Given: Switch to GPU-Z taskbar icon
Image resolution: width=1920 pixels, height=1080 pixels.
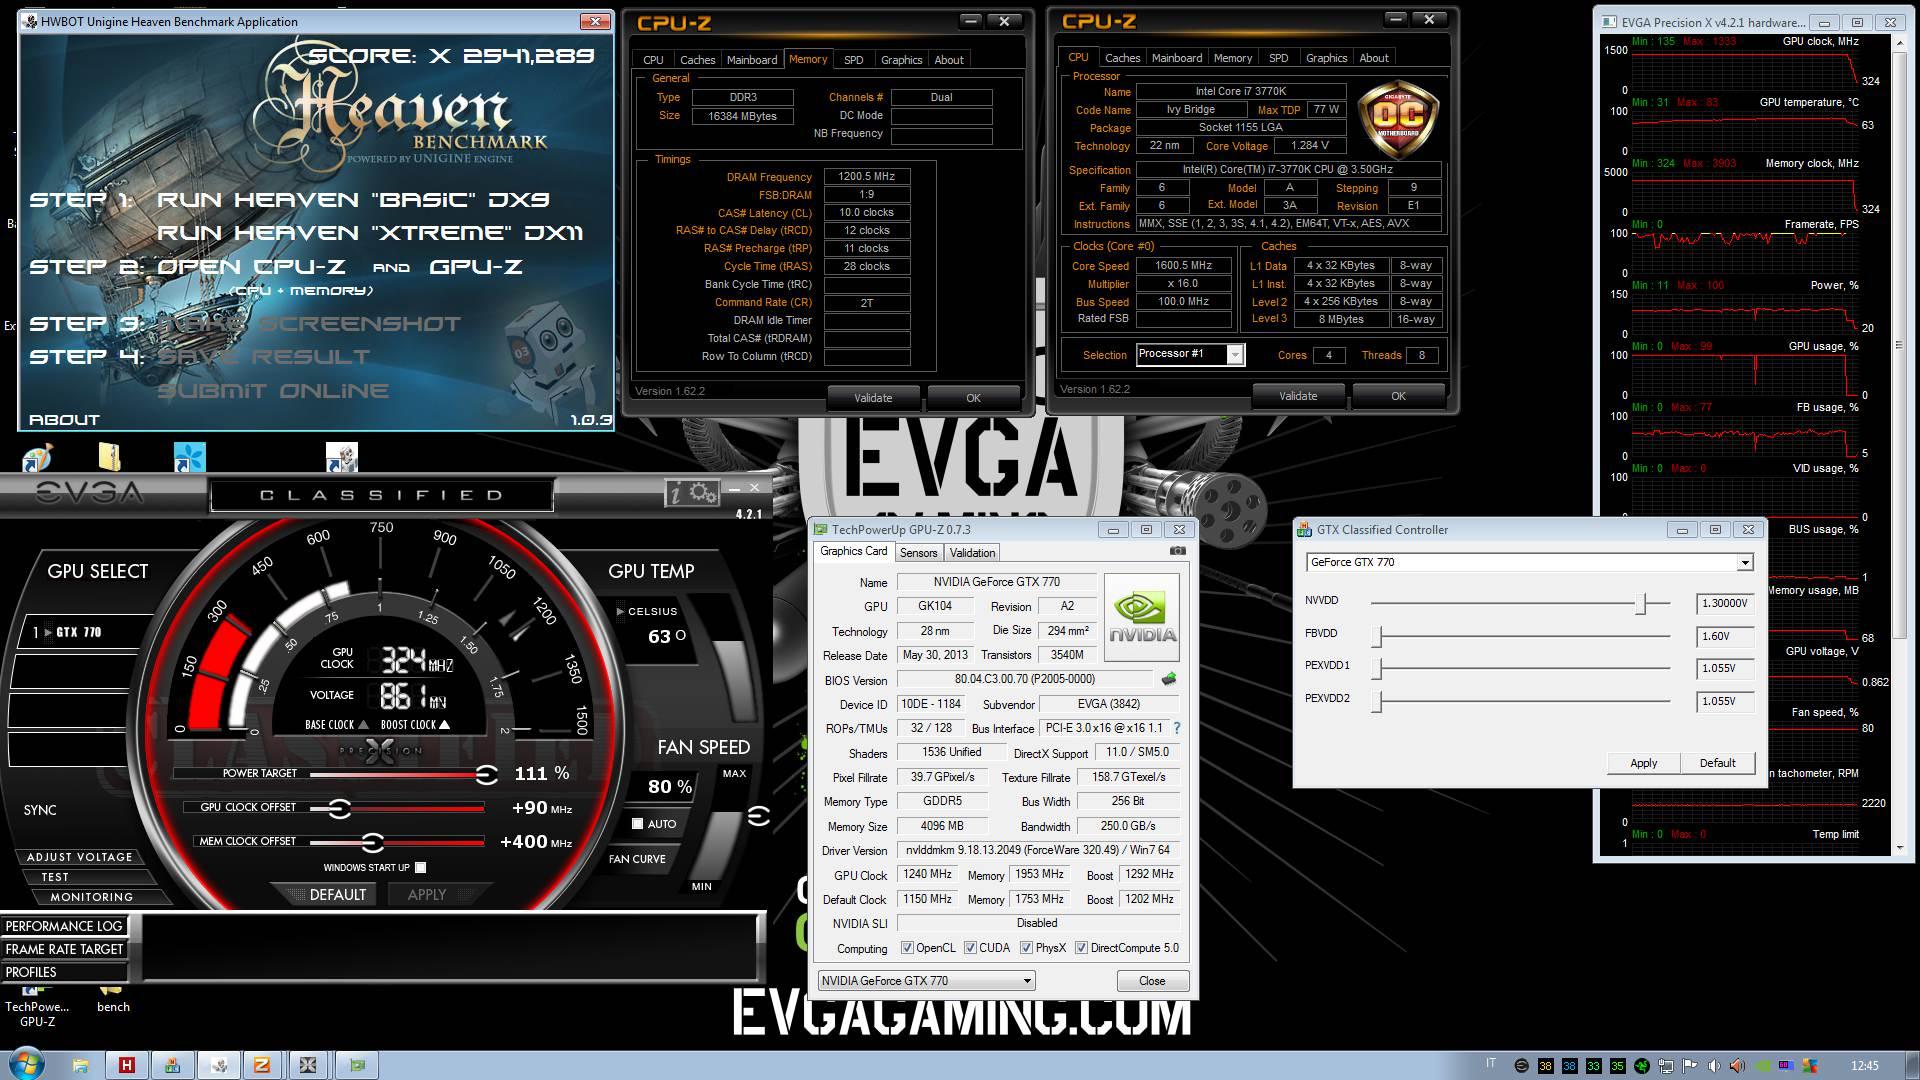Looking at the screenshot, I should pyautogui.click(x=357, y=1065).
